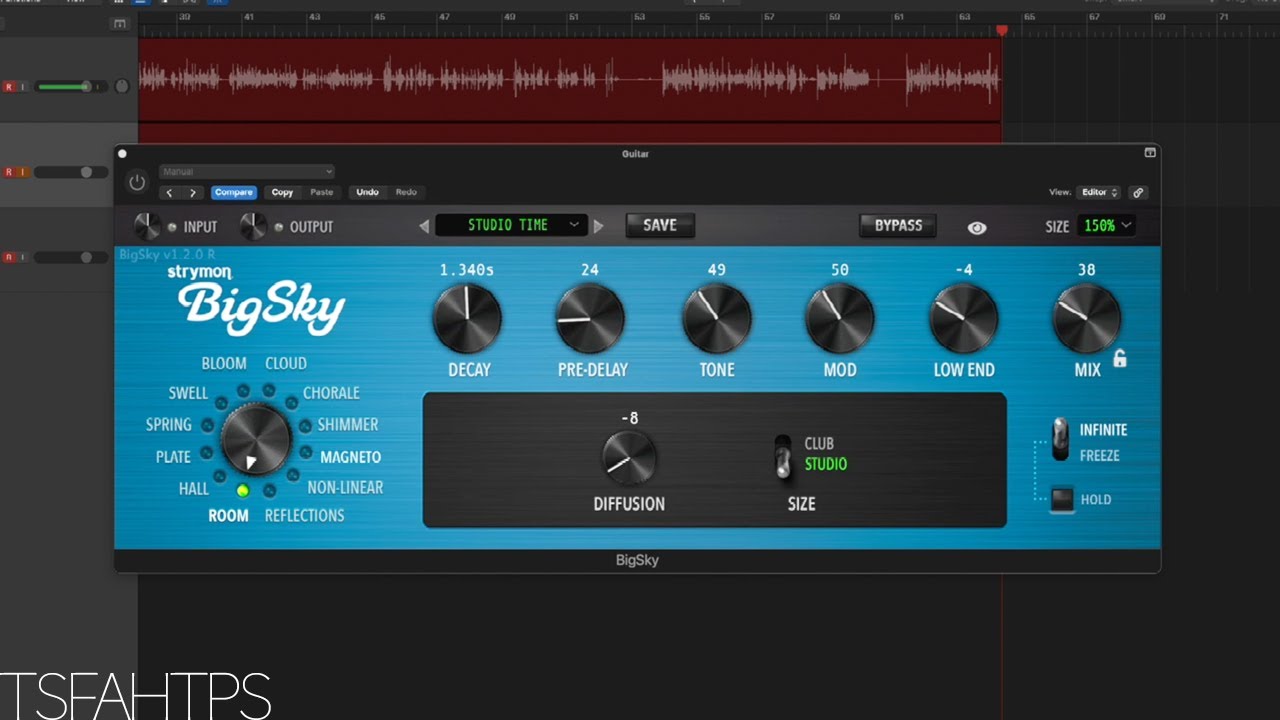This screenshot has height=720, width=1280.
Task: Unlock the Mix lock icon
Action: (1120, 358)
